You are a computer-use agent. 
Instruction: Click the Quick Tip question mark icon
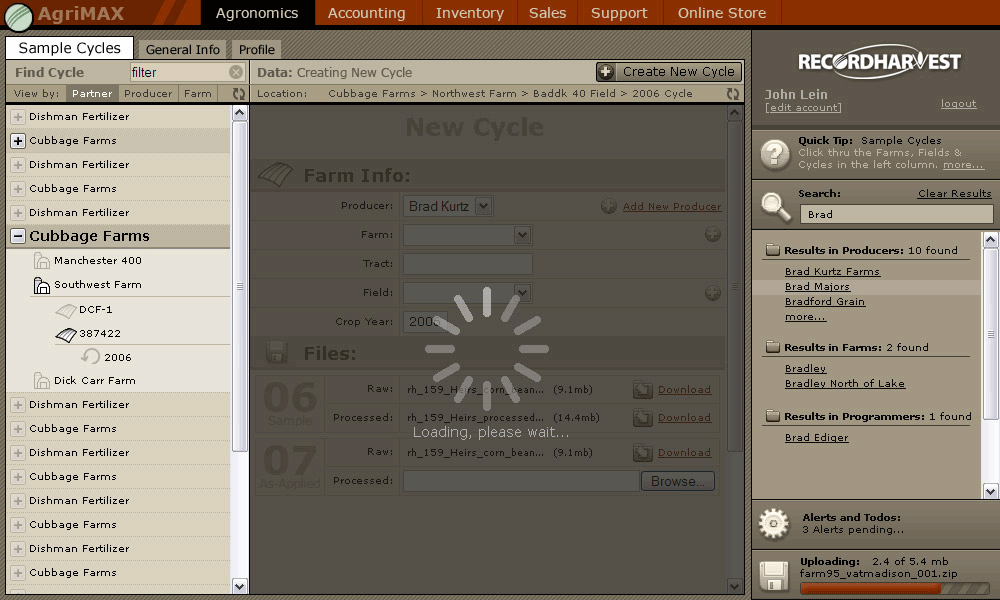tap(776, 154)
